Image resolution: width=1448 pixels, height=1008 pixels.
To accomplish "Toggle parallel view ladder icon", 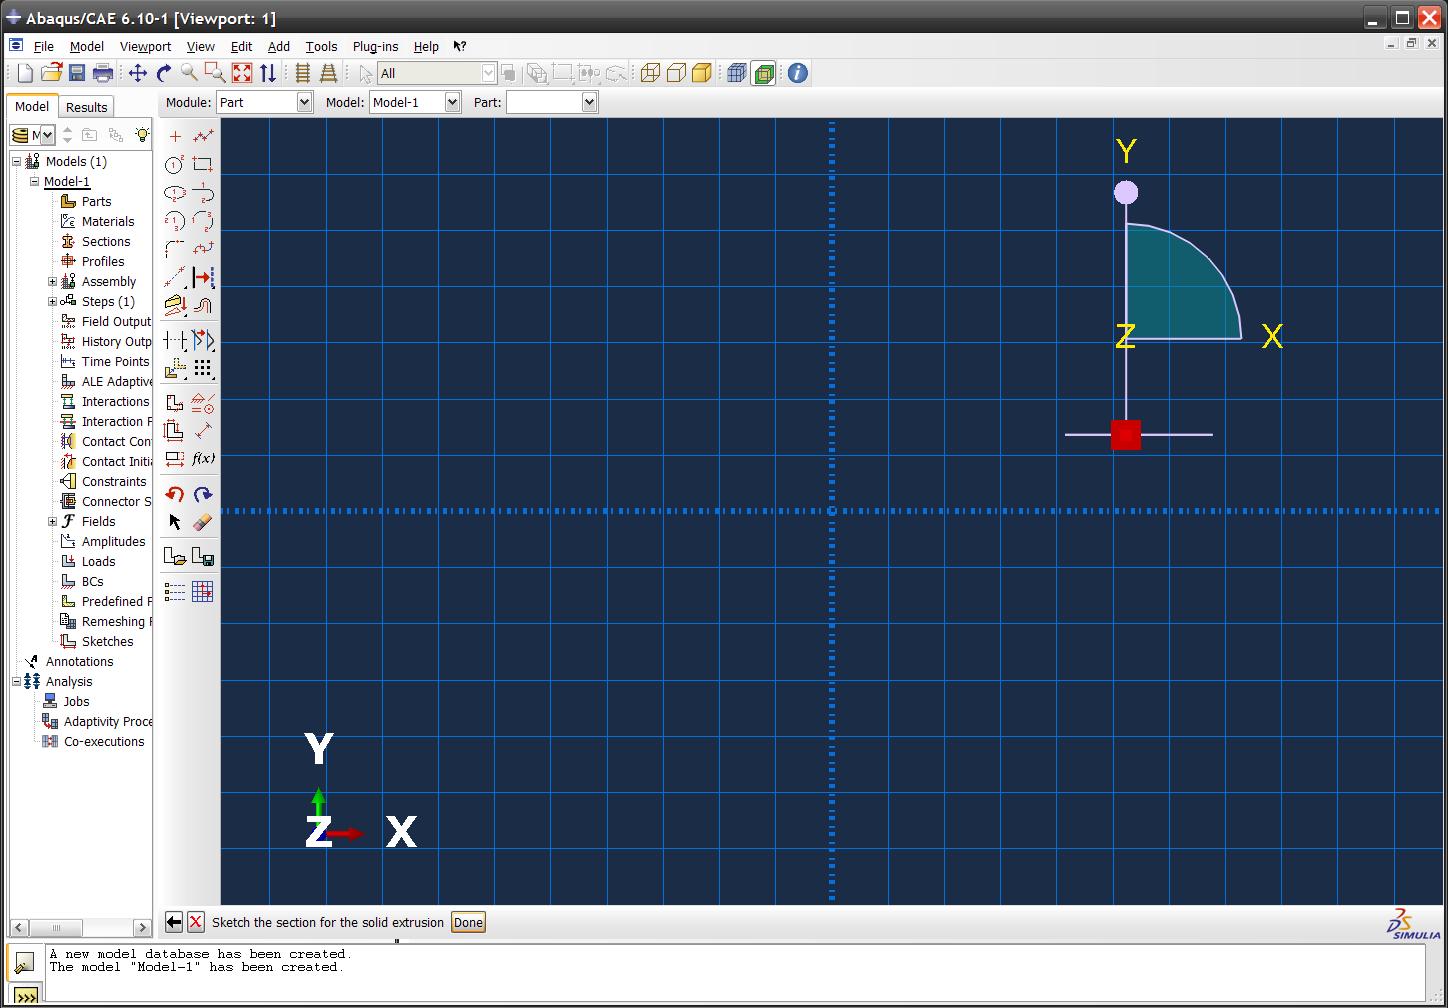I will click(x=302, y=73).
